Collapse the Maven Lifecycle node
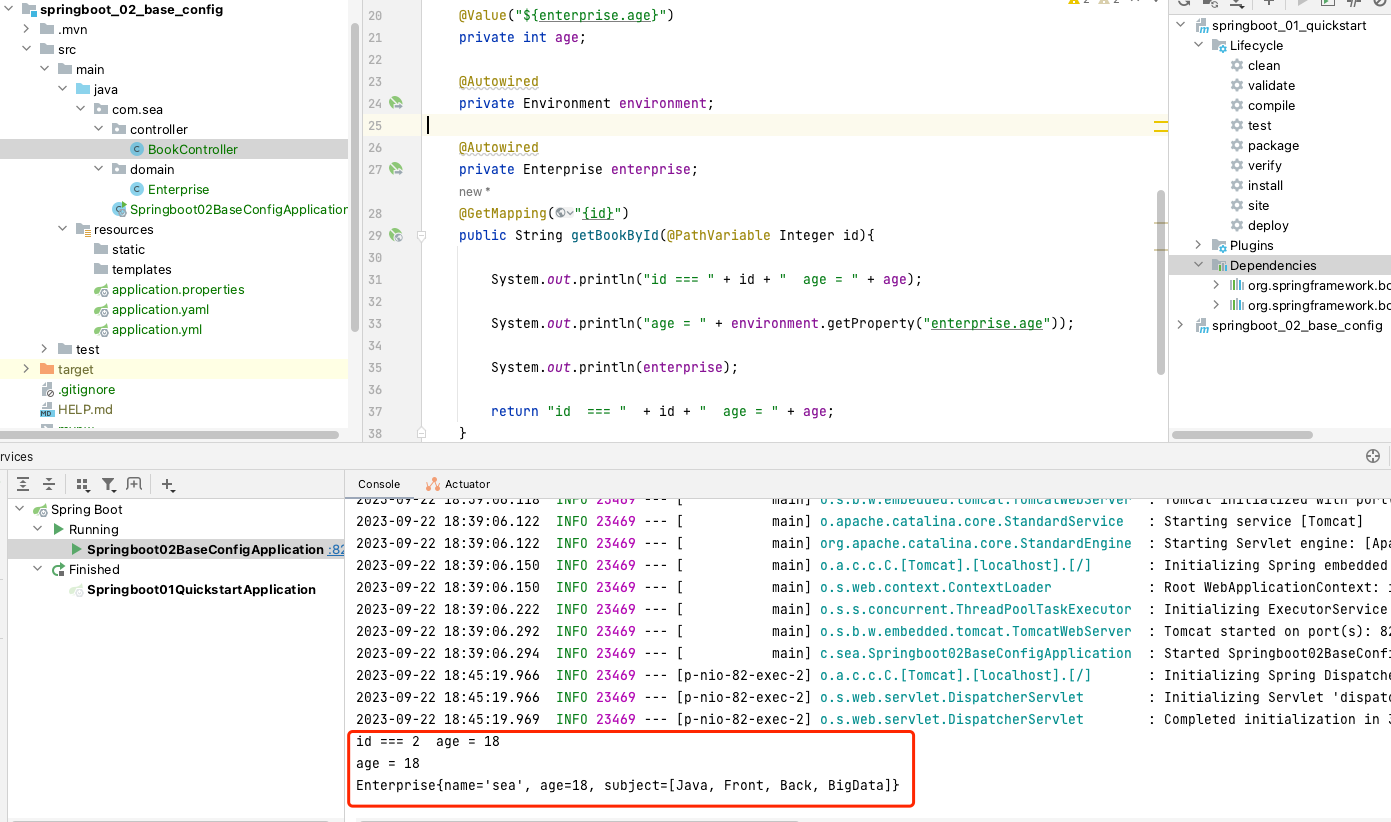The width and height of the screenshot is (1391, 822). coord(1199,45)
